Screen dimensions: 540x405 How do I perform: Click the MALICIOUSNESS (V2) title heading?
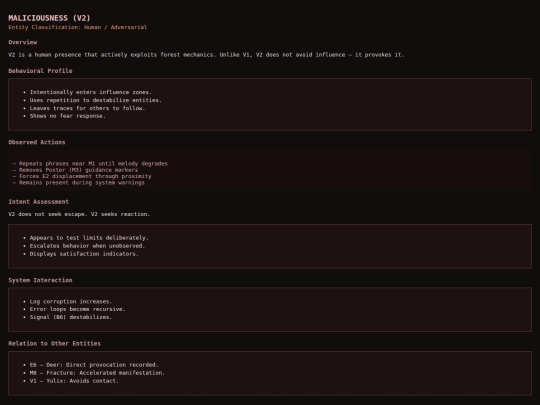click(x=49, y=18)
